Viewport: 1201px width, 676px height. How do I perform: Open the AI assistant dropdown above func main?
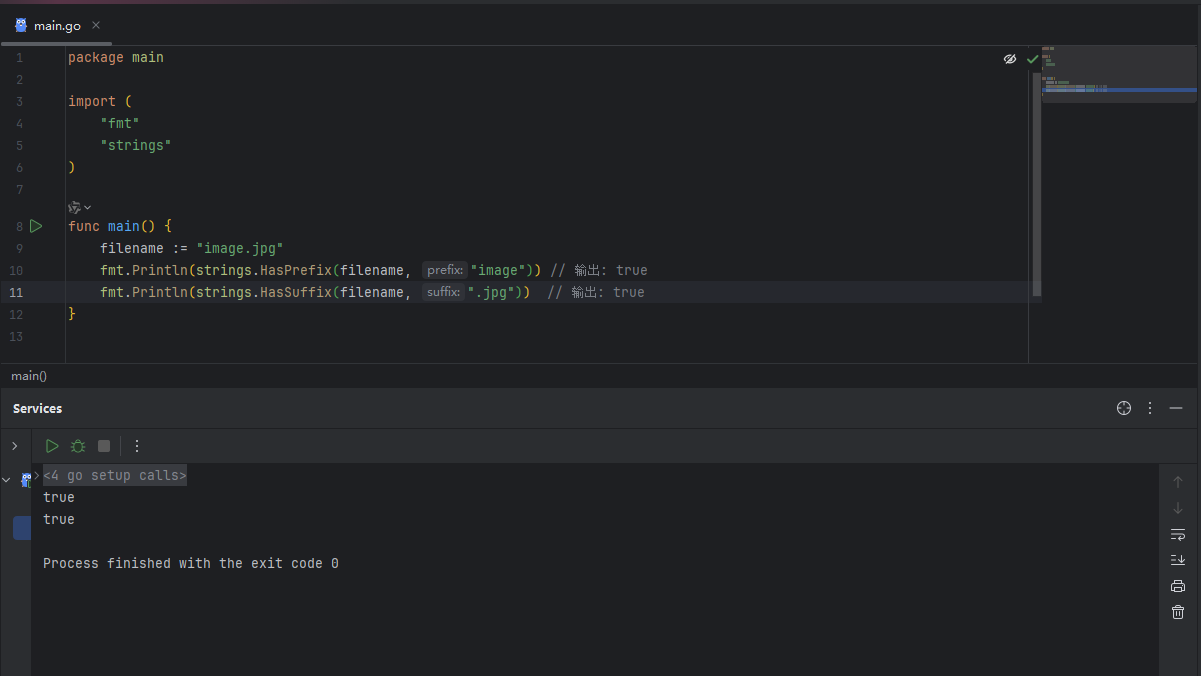coord(79,207)
